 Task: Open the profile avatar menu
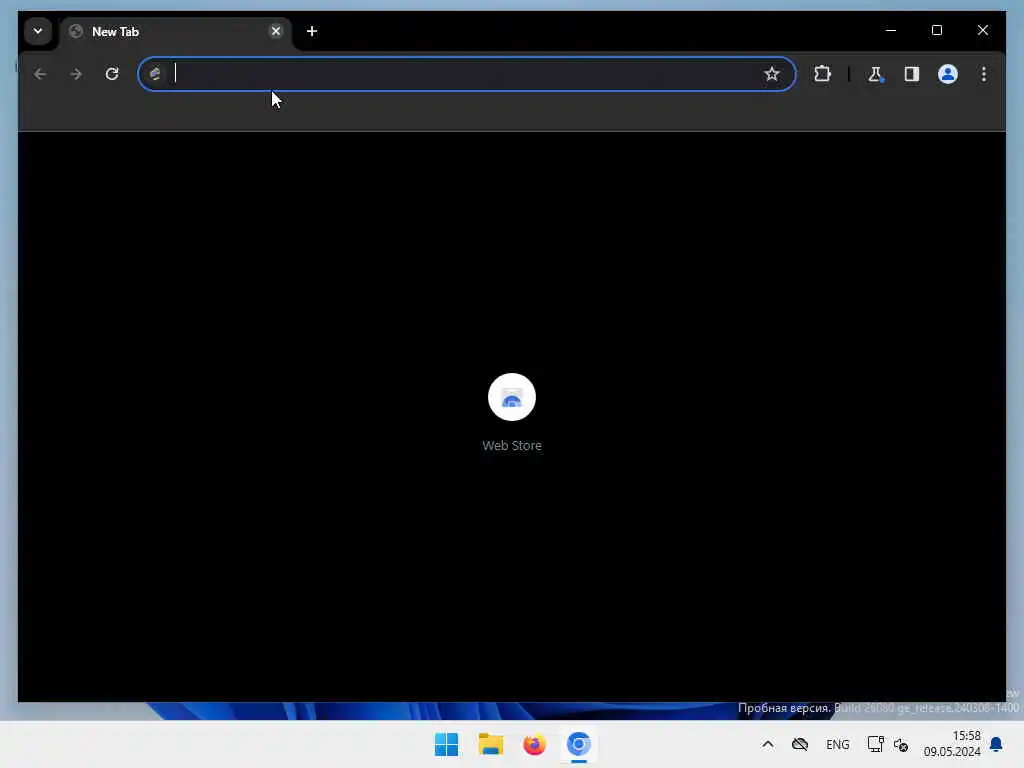948,74
